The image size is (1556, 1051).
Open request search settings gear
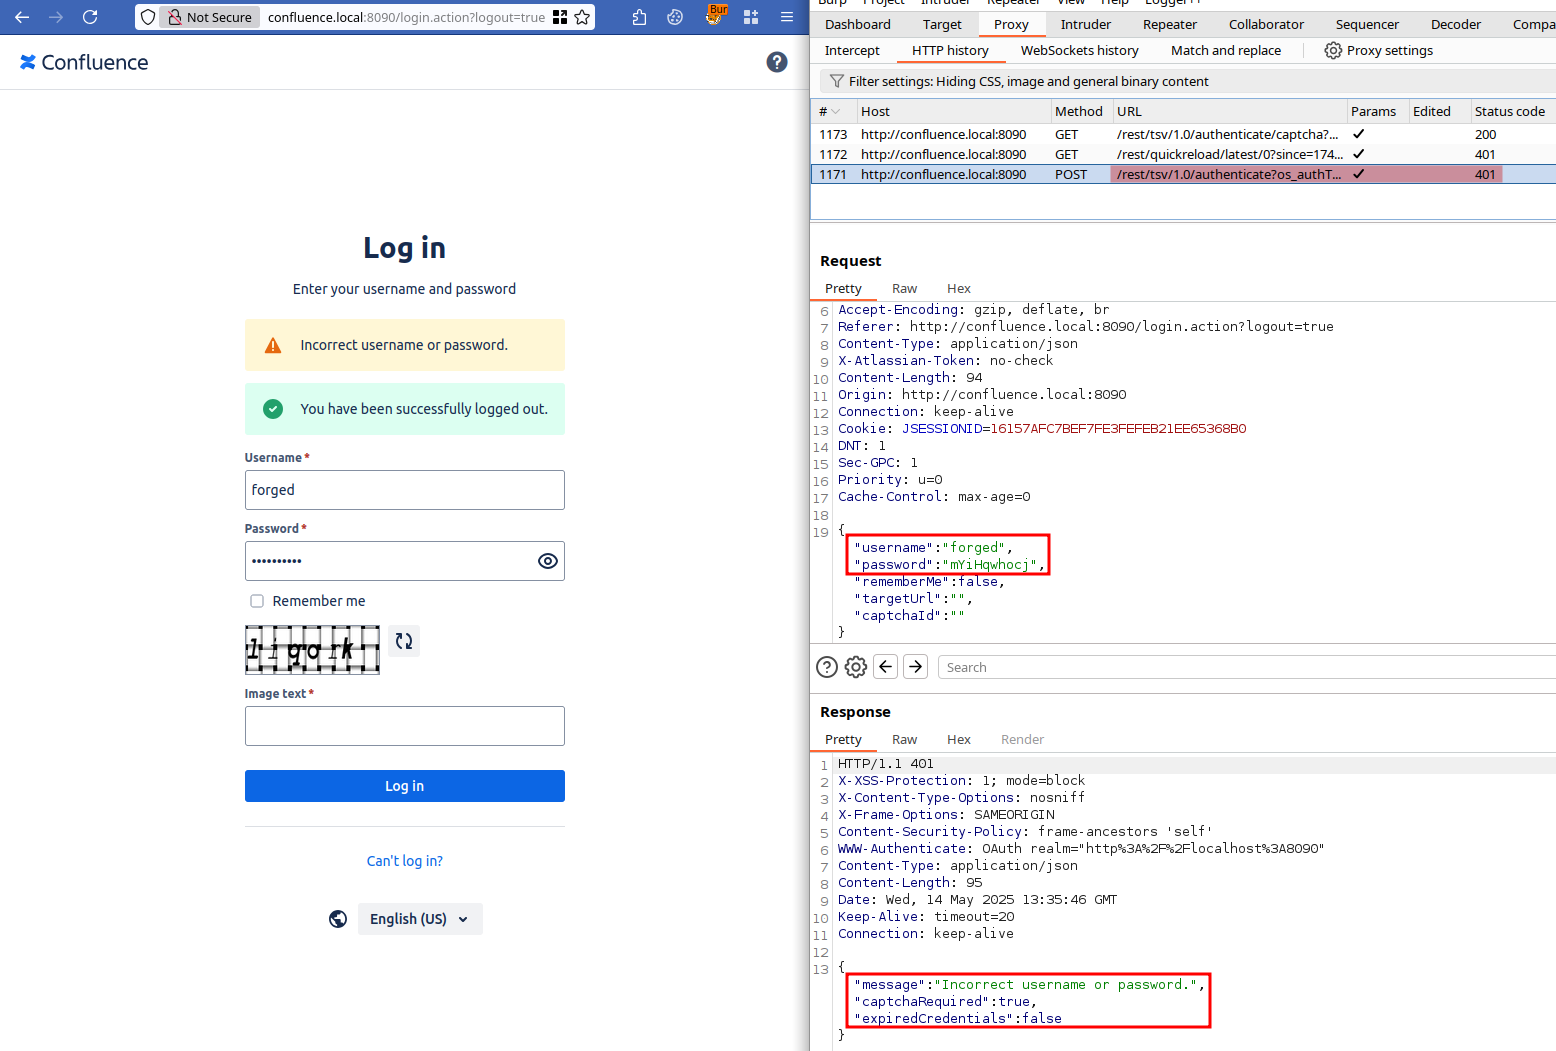pos(856,667)
